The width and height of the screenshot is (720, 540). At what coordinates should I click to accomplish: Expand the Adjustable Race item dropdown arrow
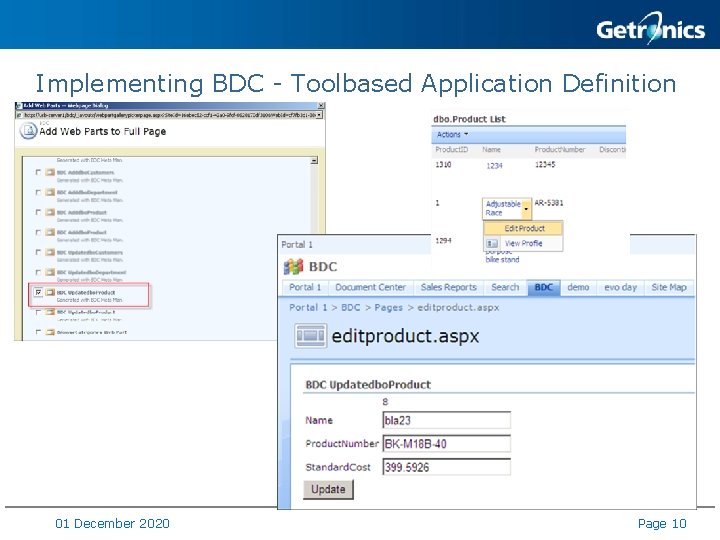tap(526, 209)
